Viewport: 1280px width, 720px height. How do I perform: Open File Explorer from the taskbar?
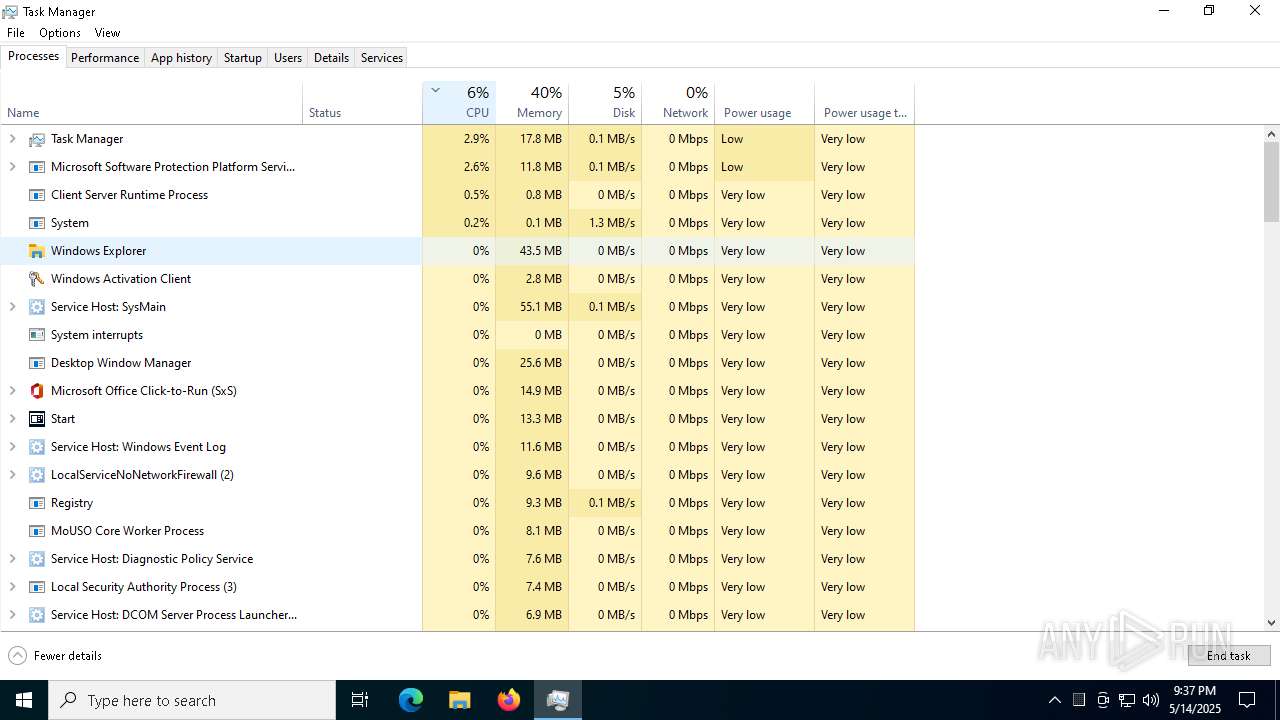click(460, 700)
